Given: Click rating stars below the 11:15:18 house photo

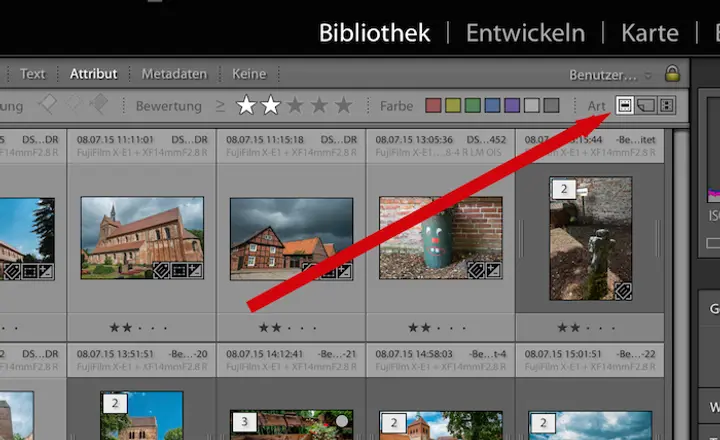Looking at the screenshot, I should [287, 327].
